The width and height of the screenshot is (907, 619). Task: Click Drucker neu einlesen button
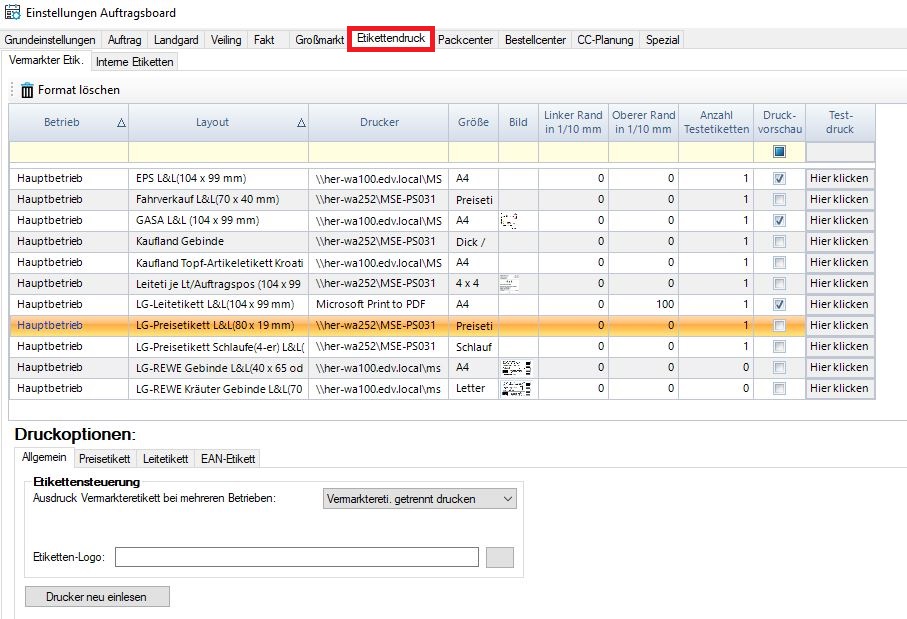[97, 597]
